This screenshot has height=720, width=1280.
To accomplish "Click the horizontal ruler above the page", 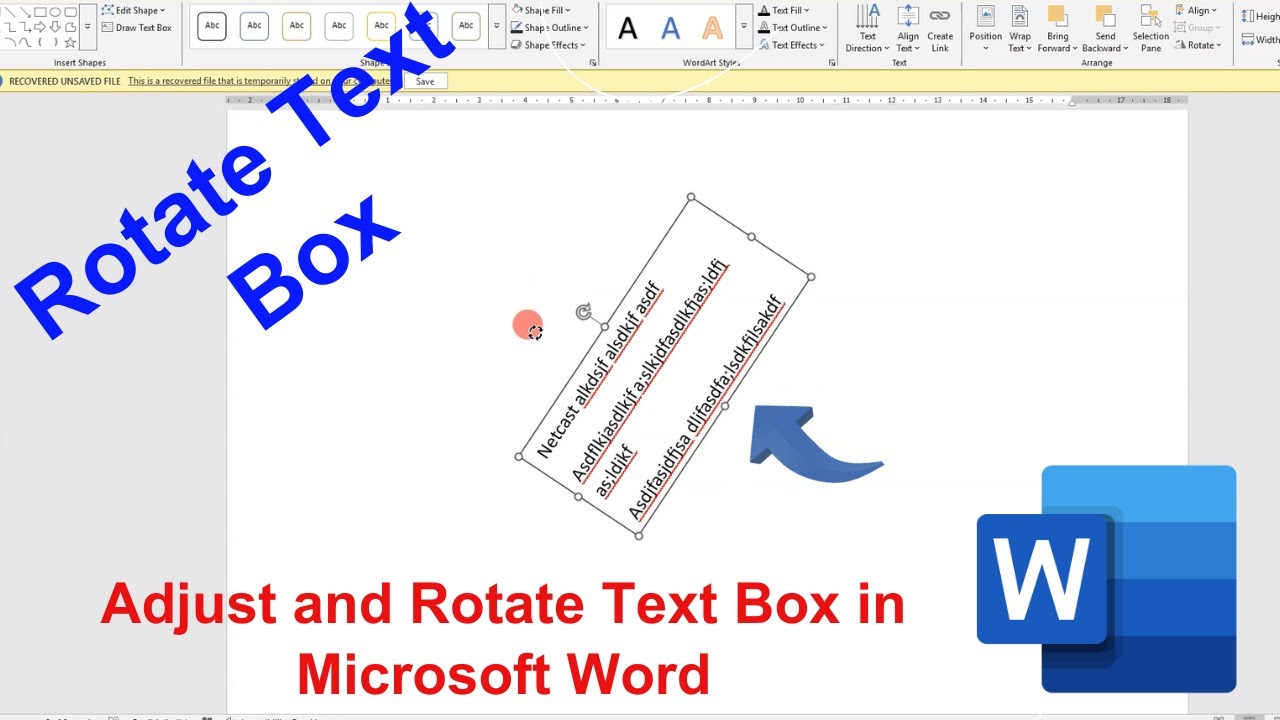I will point(707,101).
